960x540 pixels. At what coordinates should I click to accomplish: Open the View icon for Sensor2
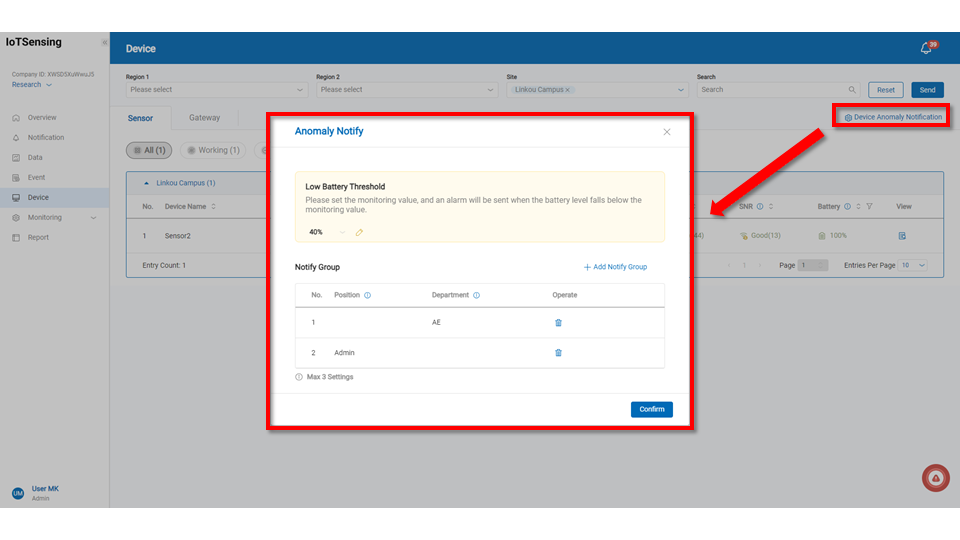pyautogui.click(x=902, y=236)
